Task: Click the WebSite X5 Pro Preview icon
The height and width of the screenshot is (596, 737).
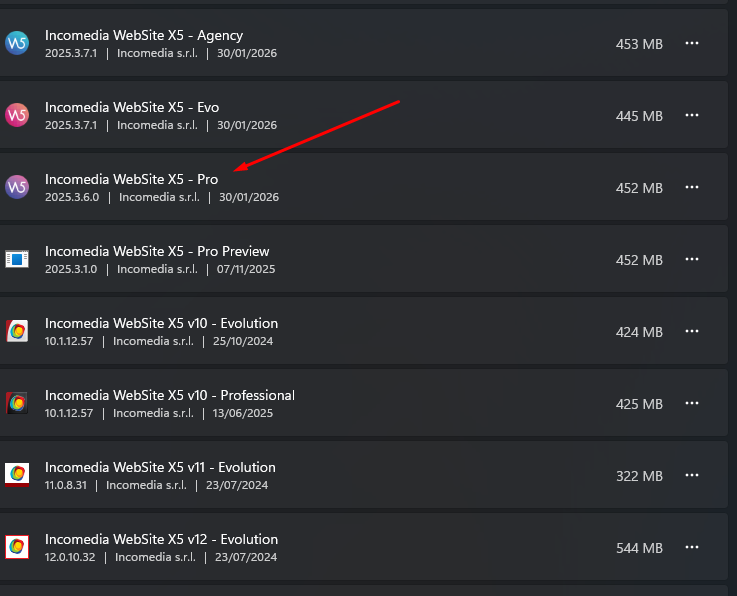Action: click(17, 259)
